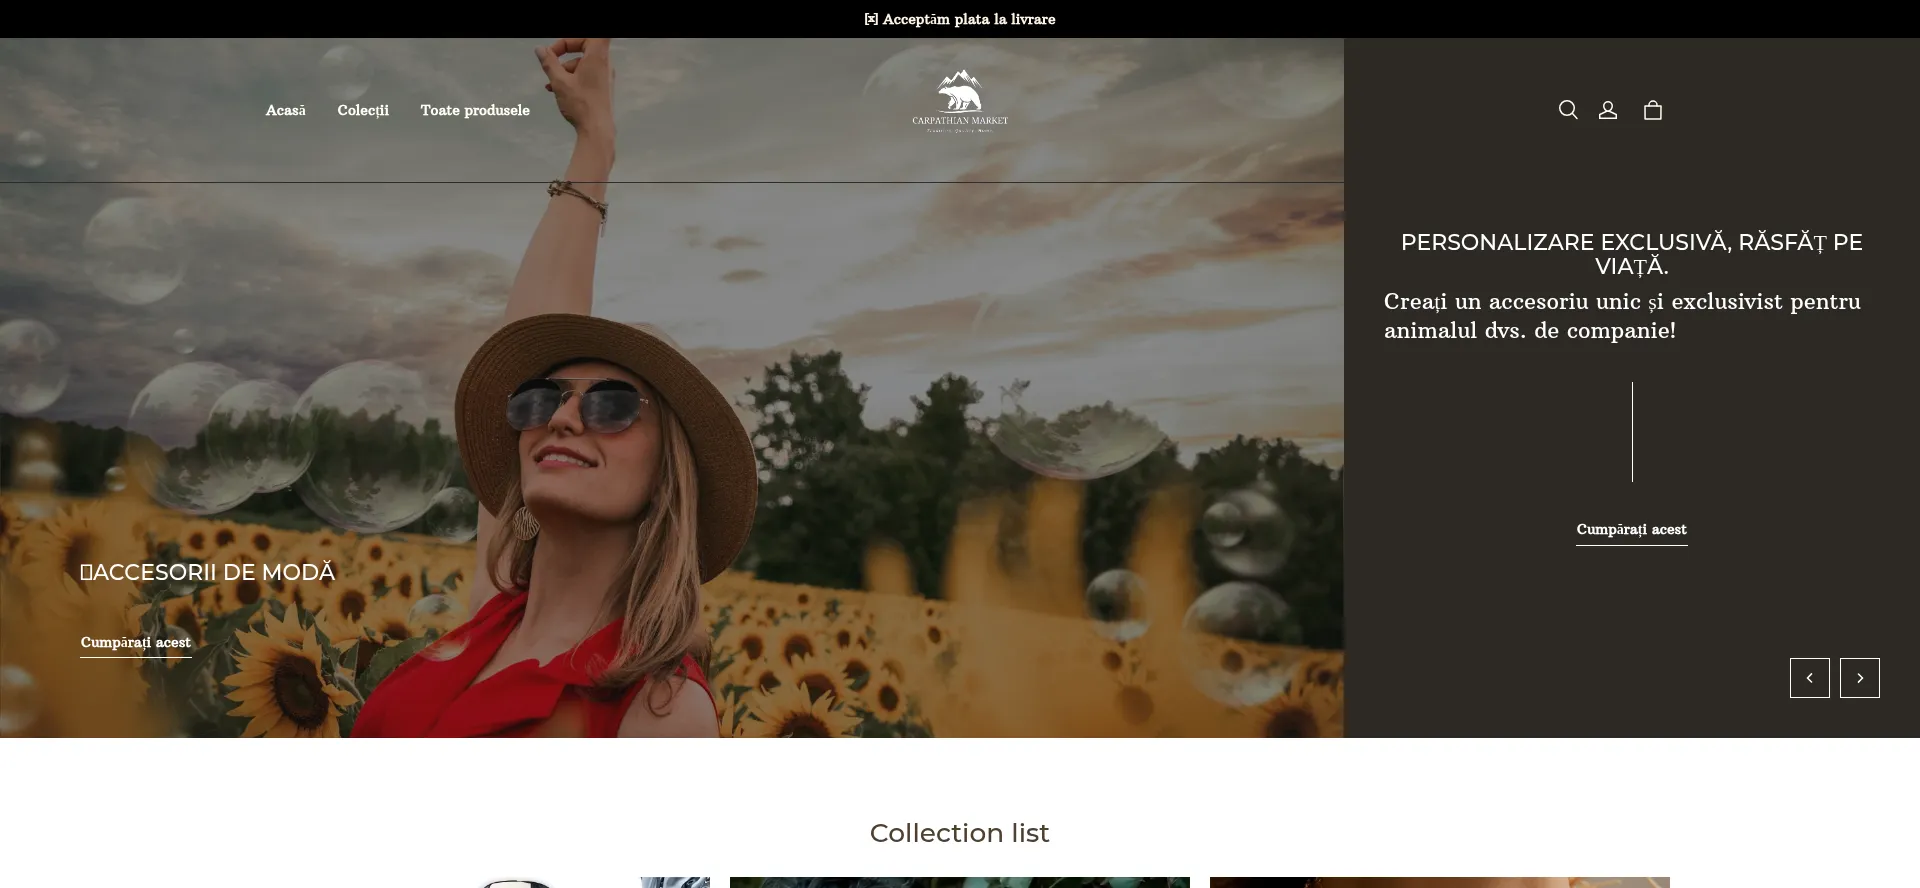The image size is (1920, 888).
Task: Click Cumpărați acest in dark panel
Action: point(1631,530)
